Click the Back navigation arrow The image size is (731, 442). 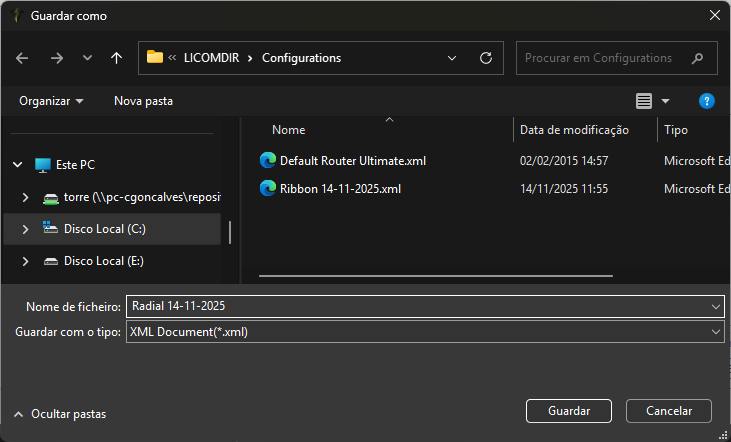point(23,58)
